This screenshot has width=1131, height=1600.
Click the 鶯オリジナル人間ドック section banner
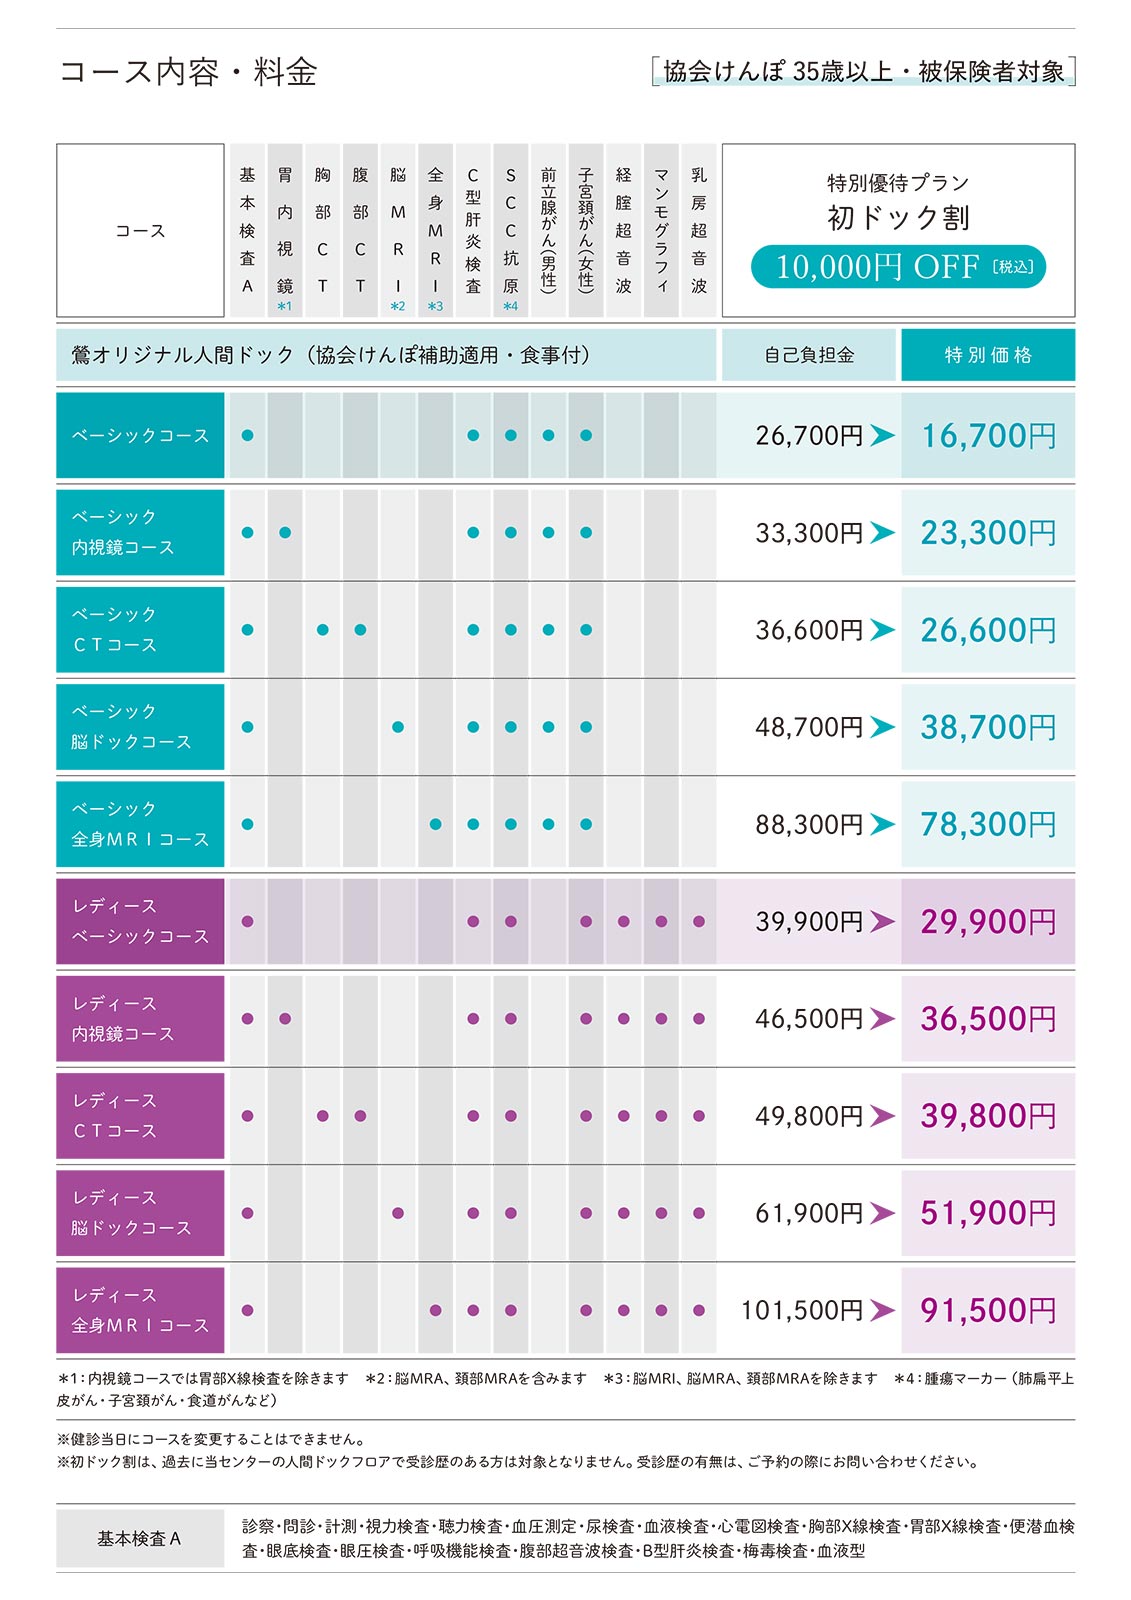(386, 355)
